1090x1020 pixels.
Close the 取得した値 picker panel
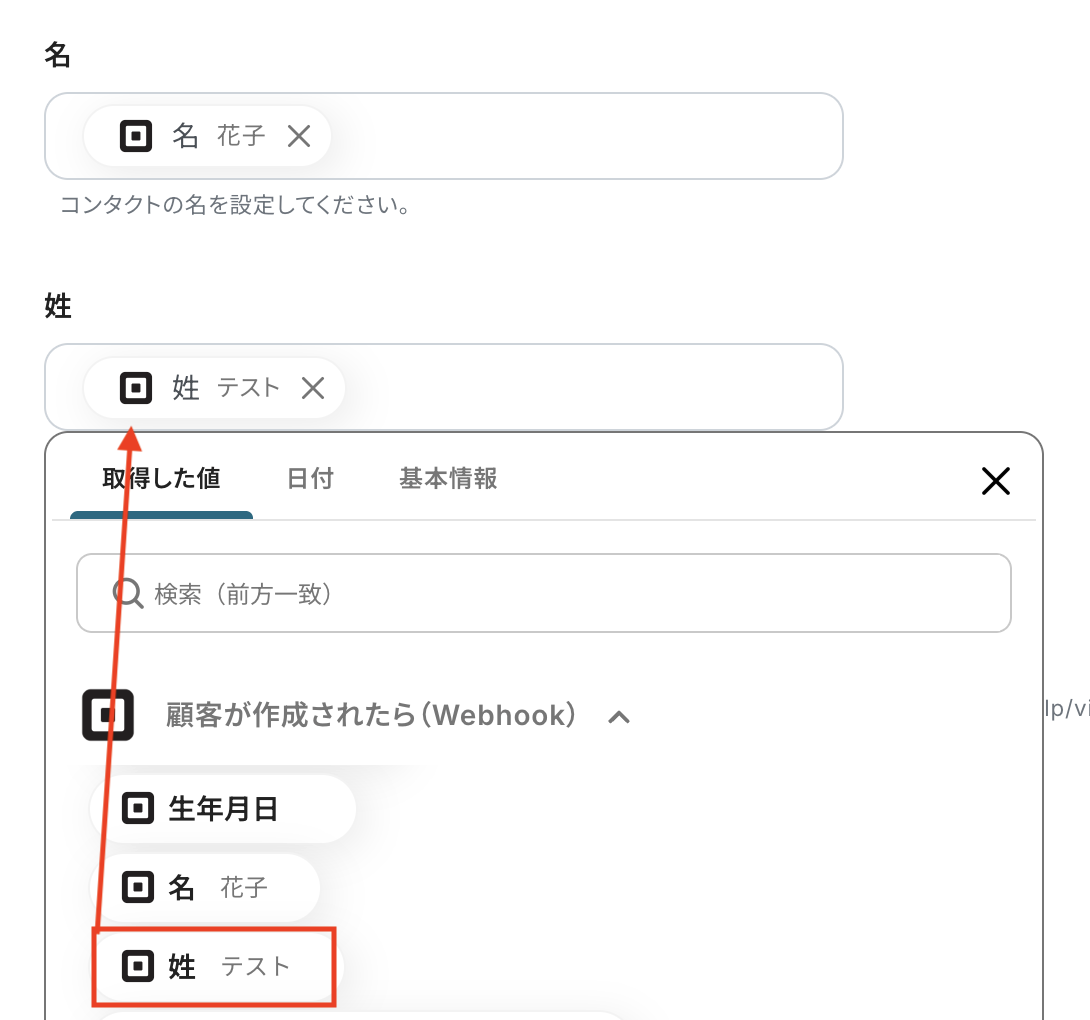point(995,481)
